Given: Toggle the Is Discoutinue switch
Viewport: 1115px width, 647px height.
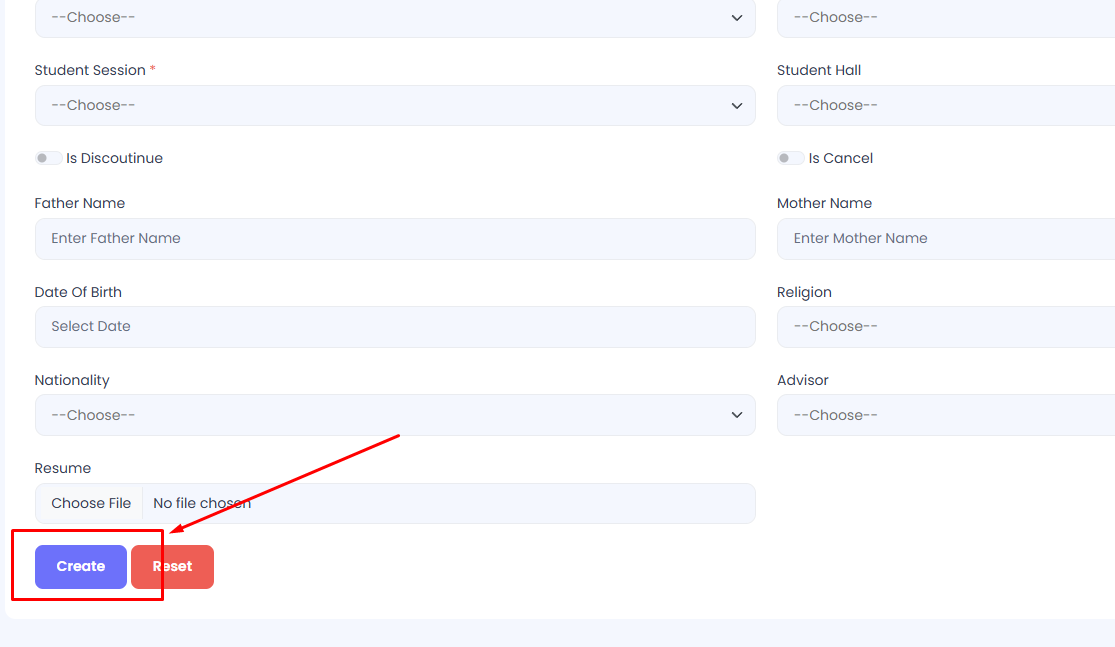Looking at the screenshot, I should 47,158.
